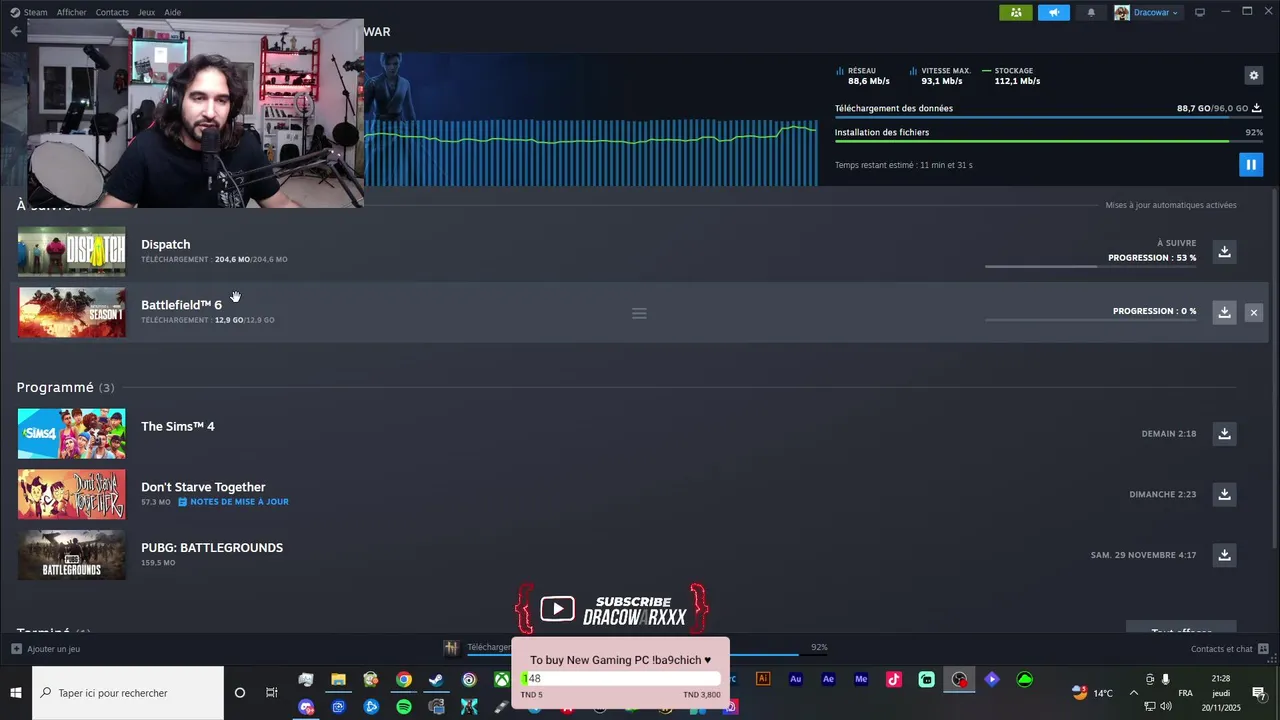Select The Sims 4 thumbnail
The width and height of the screenshot is (1280, 720).
pos(72,433)
